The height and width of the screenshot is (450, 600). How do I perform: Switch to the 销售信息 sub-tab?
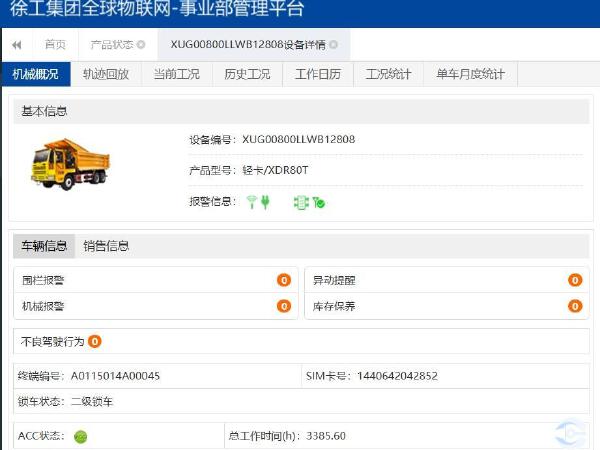click(106, 246)
